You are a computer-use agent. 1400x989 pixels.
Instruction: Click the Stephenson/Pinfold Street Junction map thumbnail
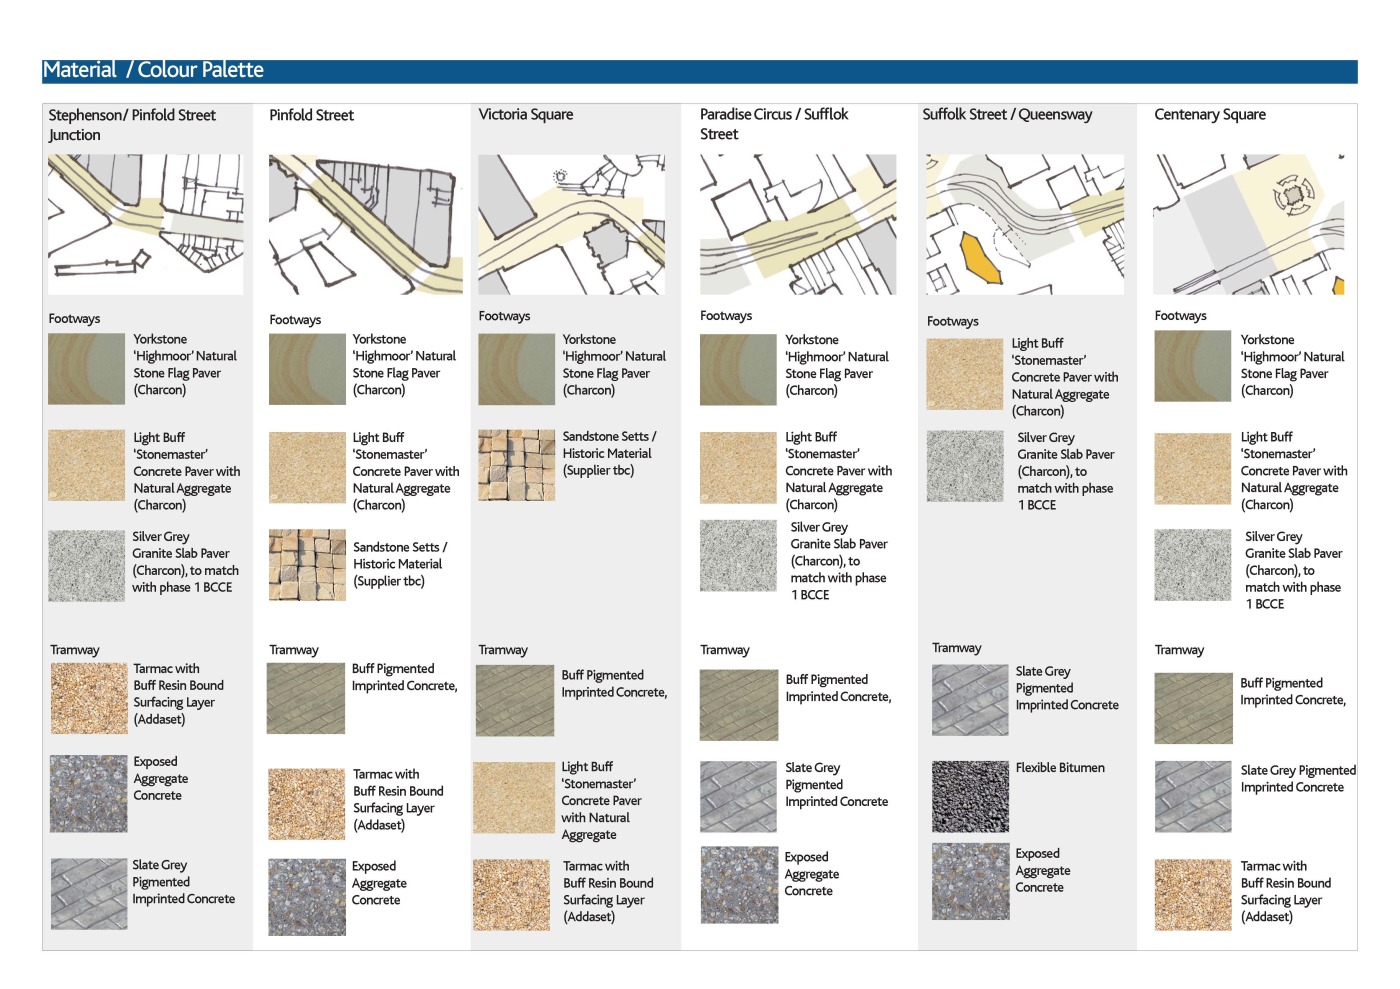pyautogui.click(x=145, y=224)
